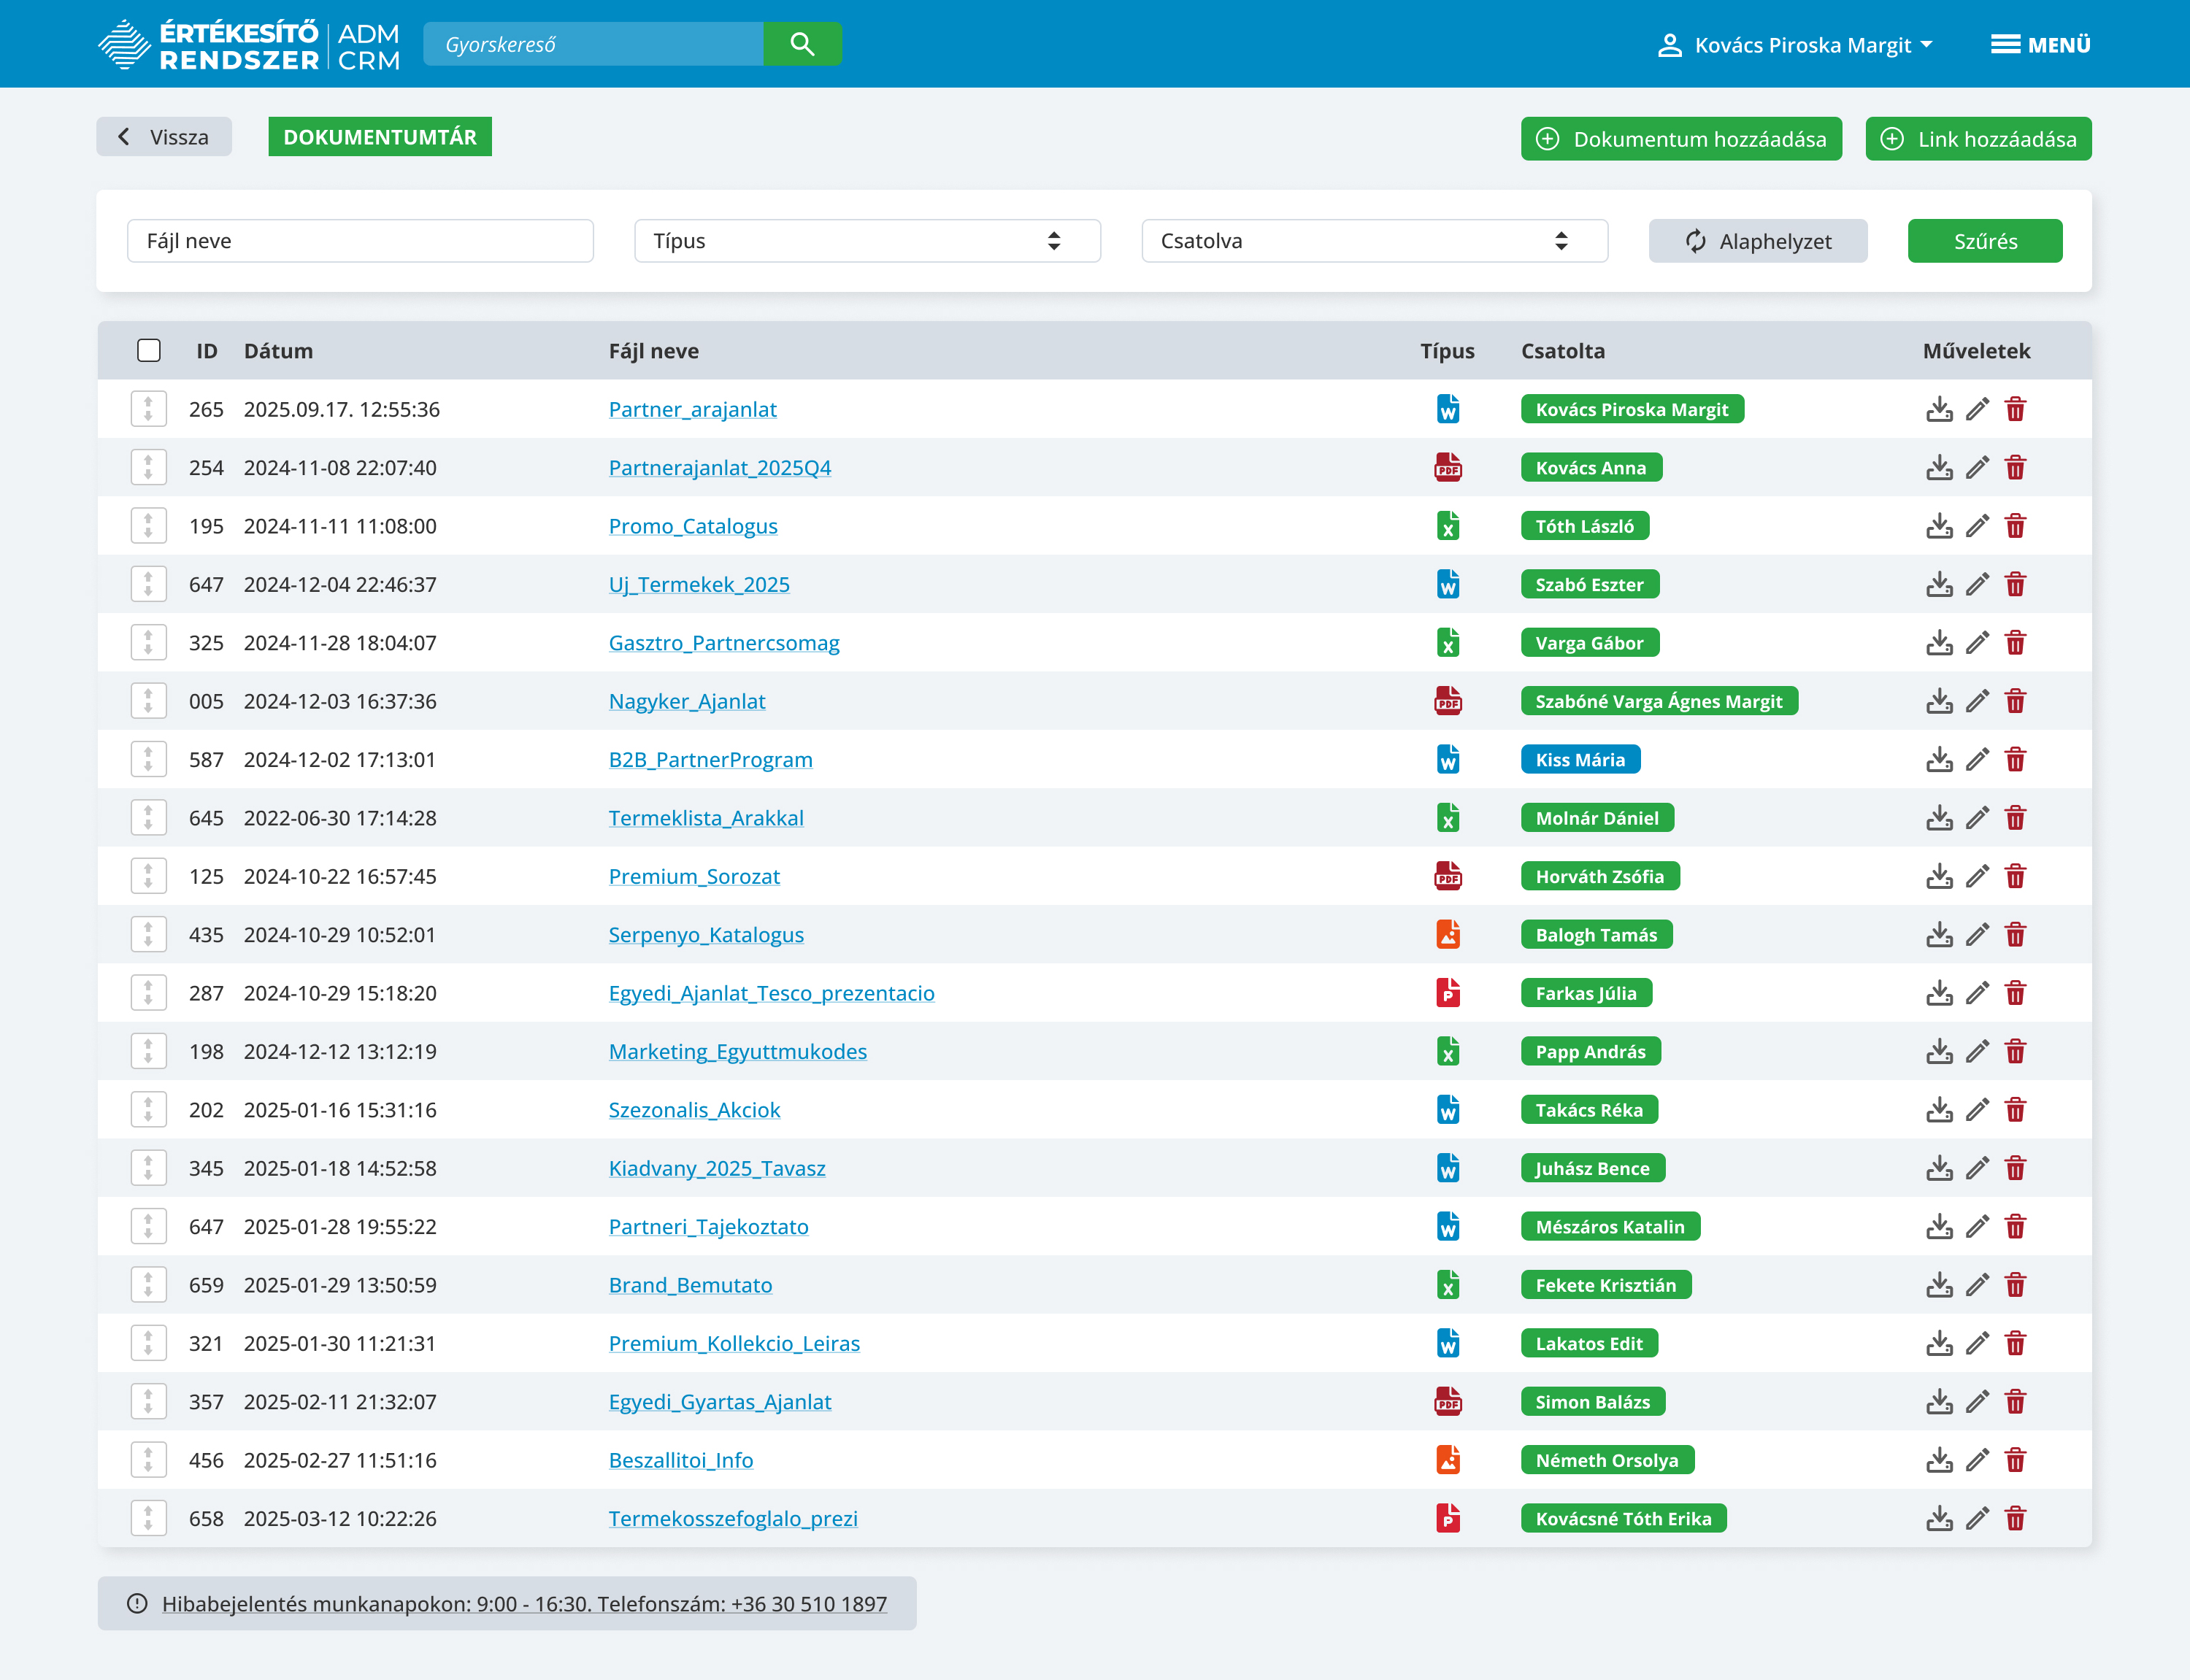Open the Csatolva filter dropdown
Screen dimensions: 2190x1680
(x=1374, y=241)
